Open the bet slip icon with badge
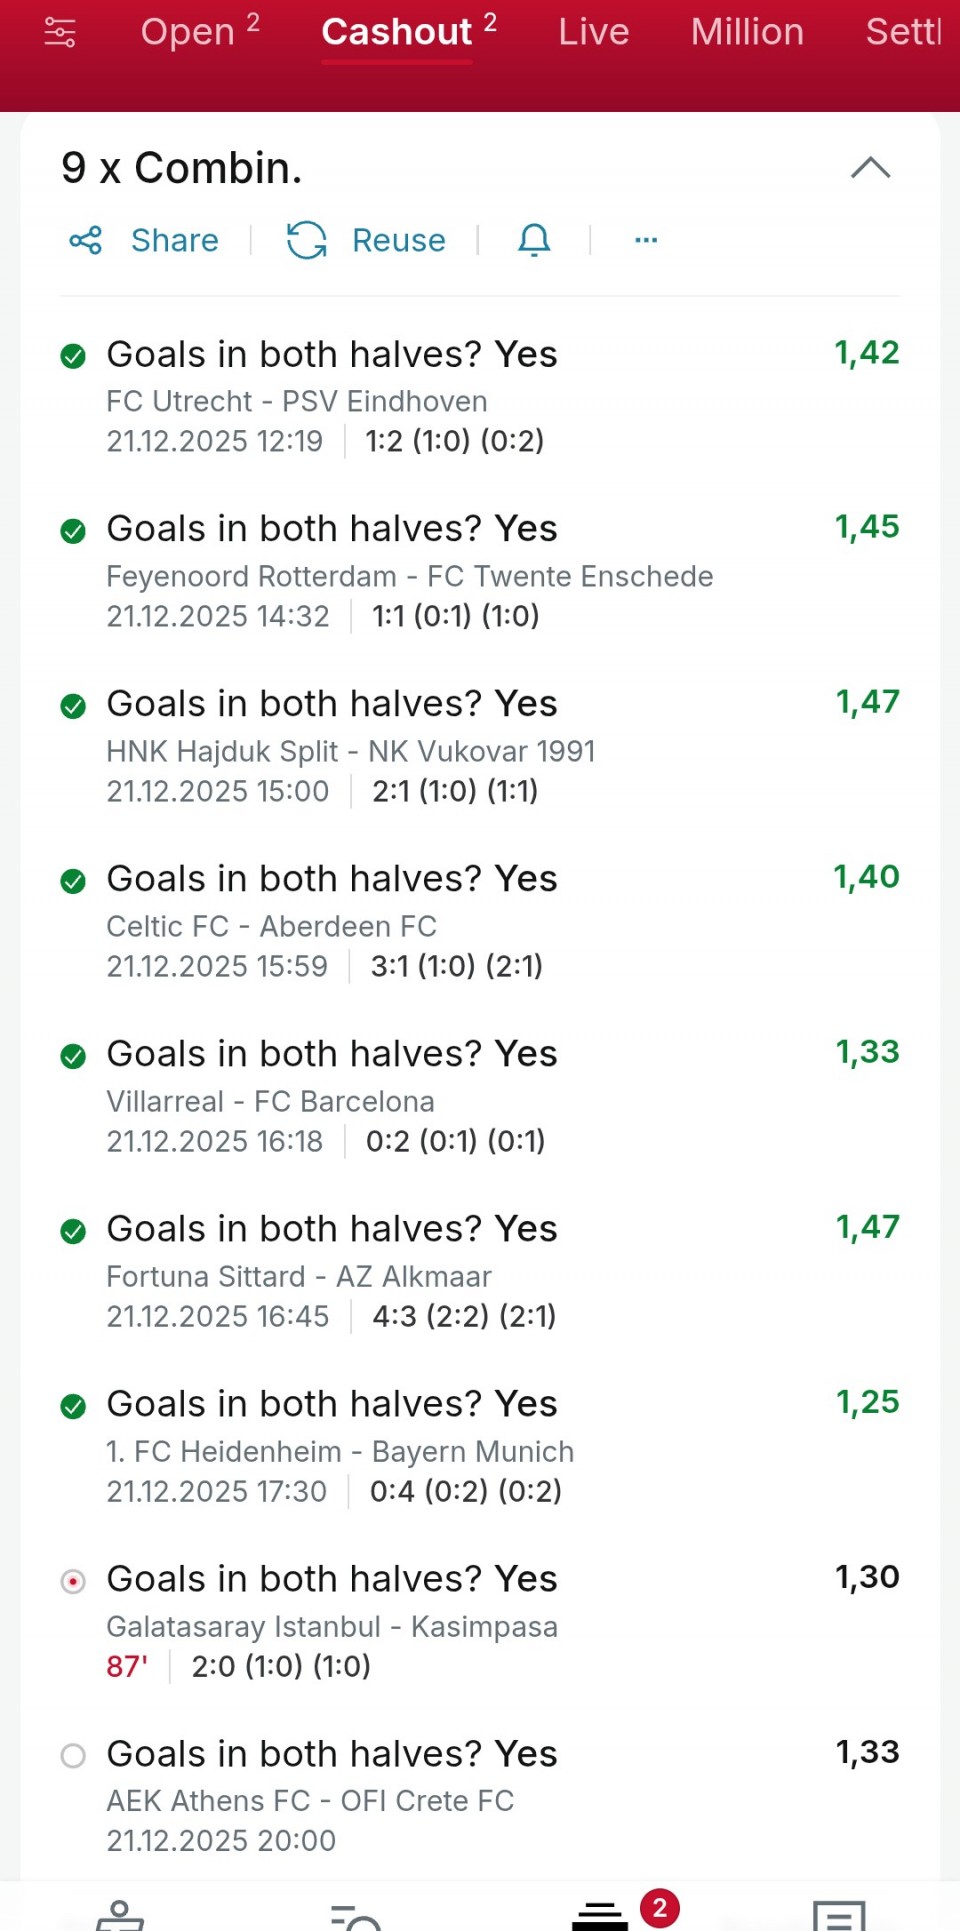This screenshot has height=1931, width=960. [602, 1914]
